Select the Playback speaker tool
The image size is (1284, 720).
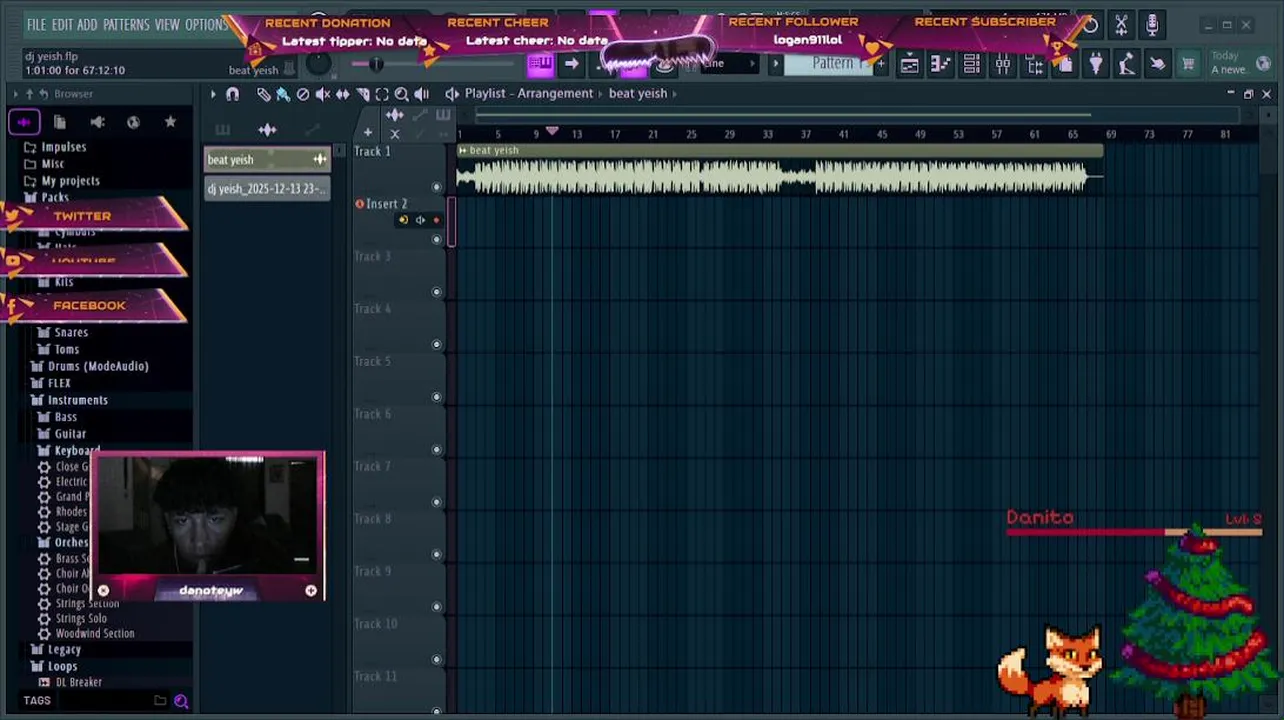point(421,94)
